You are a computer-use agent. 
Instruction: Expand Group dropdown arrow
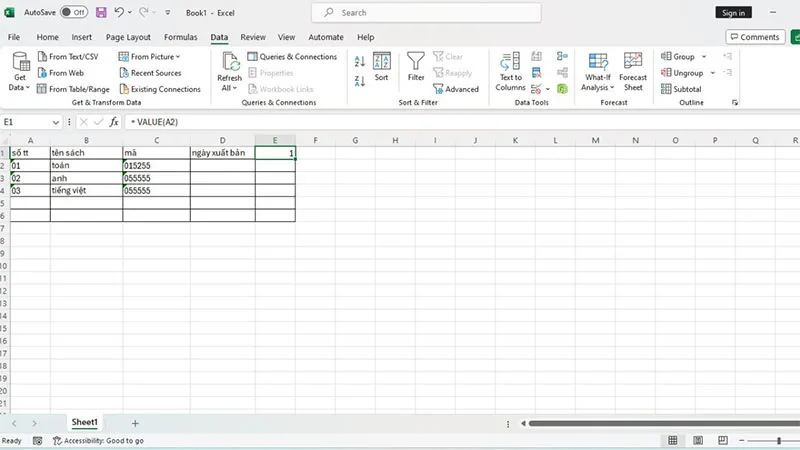704,57
